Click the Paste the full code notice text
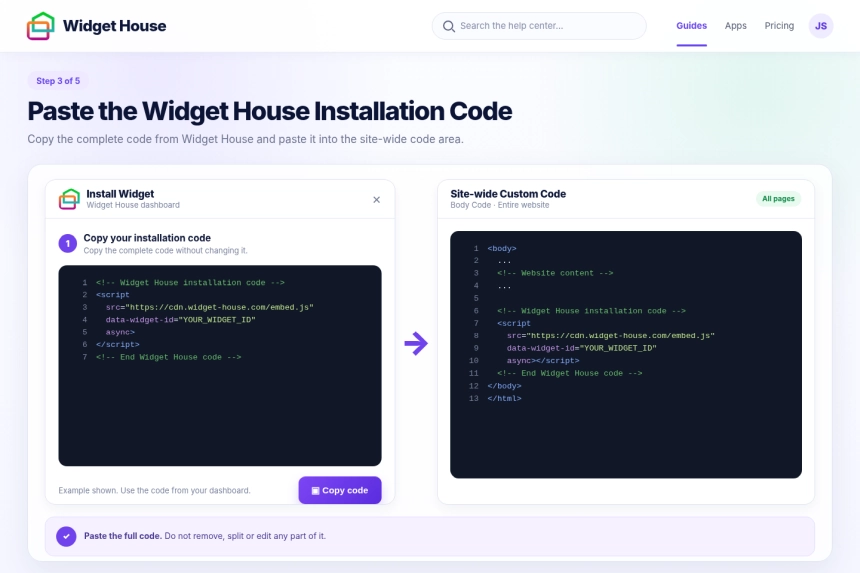Screen dimensions: 860x573 pos(205,536)
